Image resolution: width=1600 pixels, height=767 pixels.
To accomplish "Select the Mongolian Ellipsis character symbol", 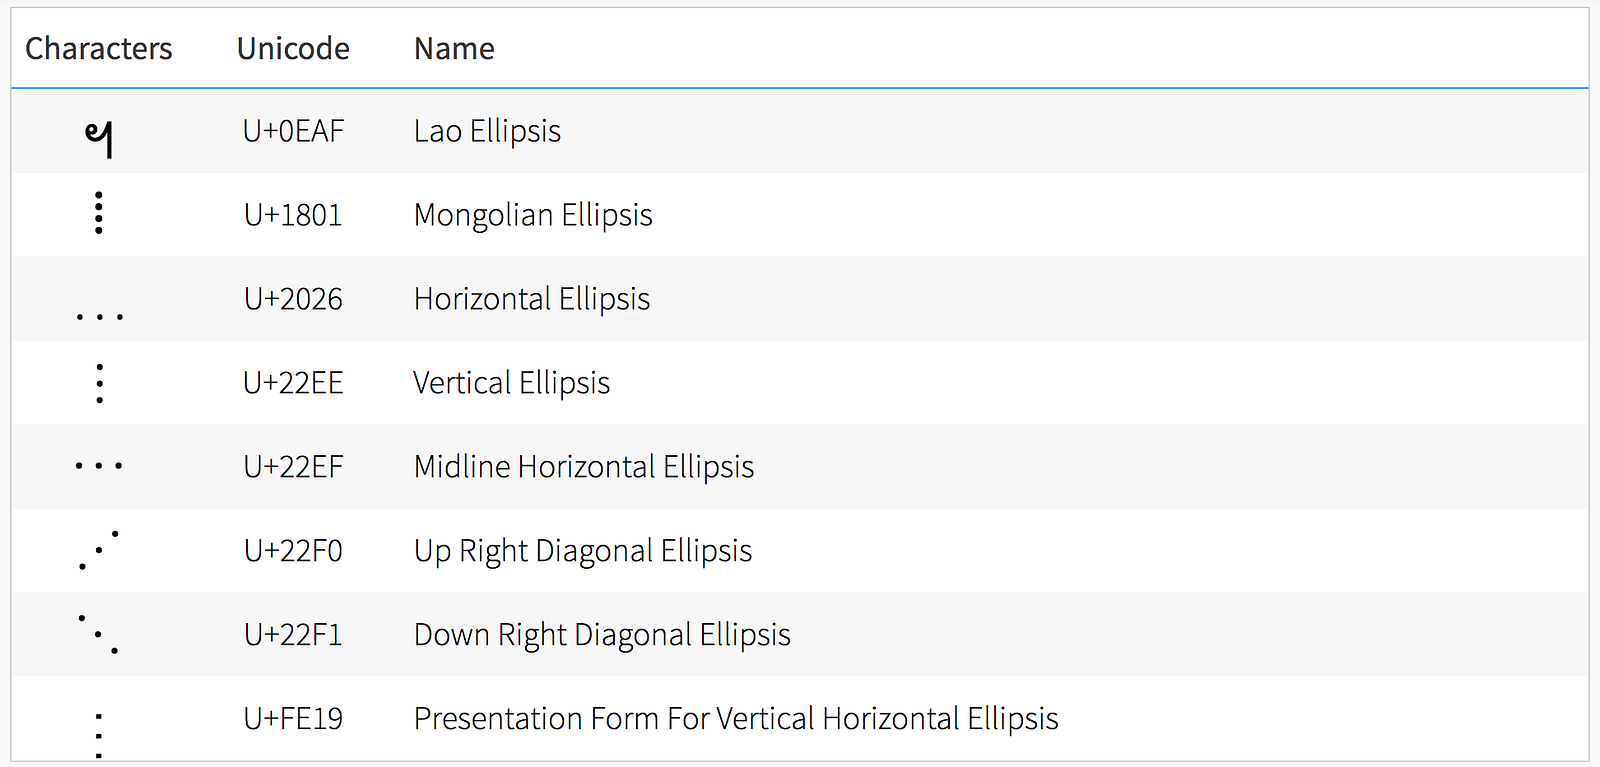I will click(x=98, y=213).
